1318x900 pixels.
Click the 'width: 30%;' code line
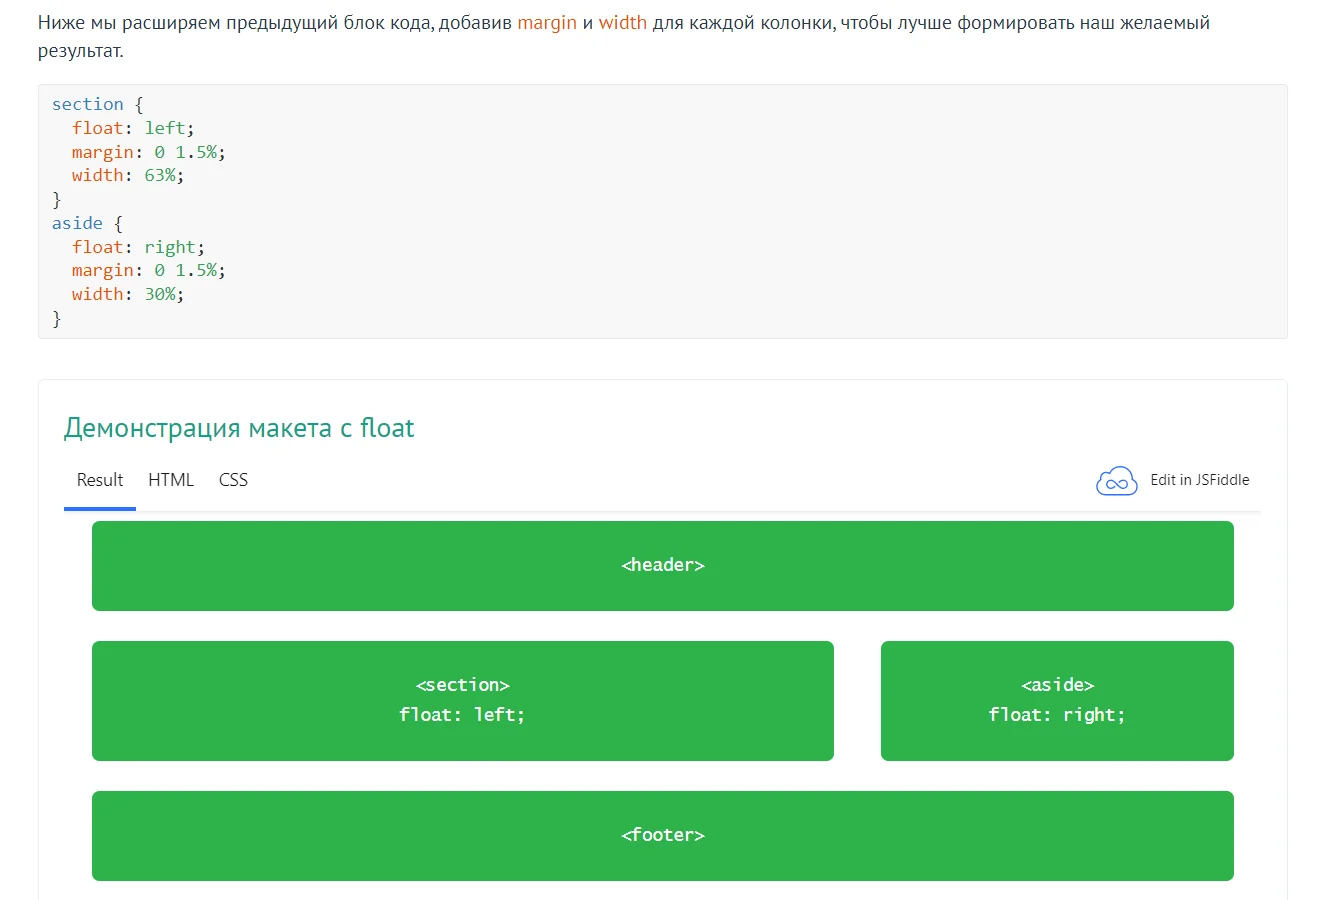128,294
